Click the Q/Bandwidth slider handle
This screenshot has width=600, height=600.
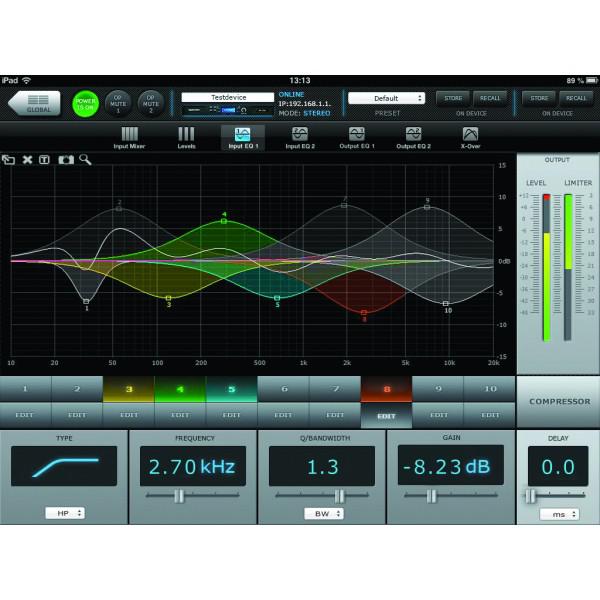pos(339,496)
